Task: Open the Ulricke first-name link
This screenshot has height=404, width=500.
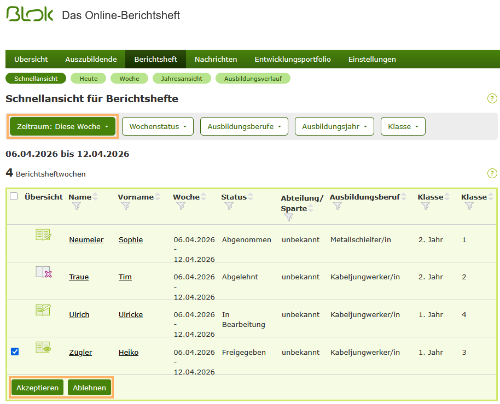Action: 131,314
